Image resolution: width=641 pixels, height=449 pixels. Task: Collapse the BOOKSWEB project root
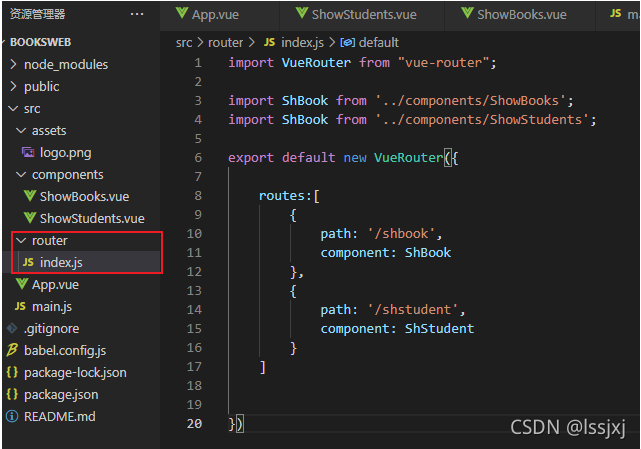(x=40, y=42)
